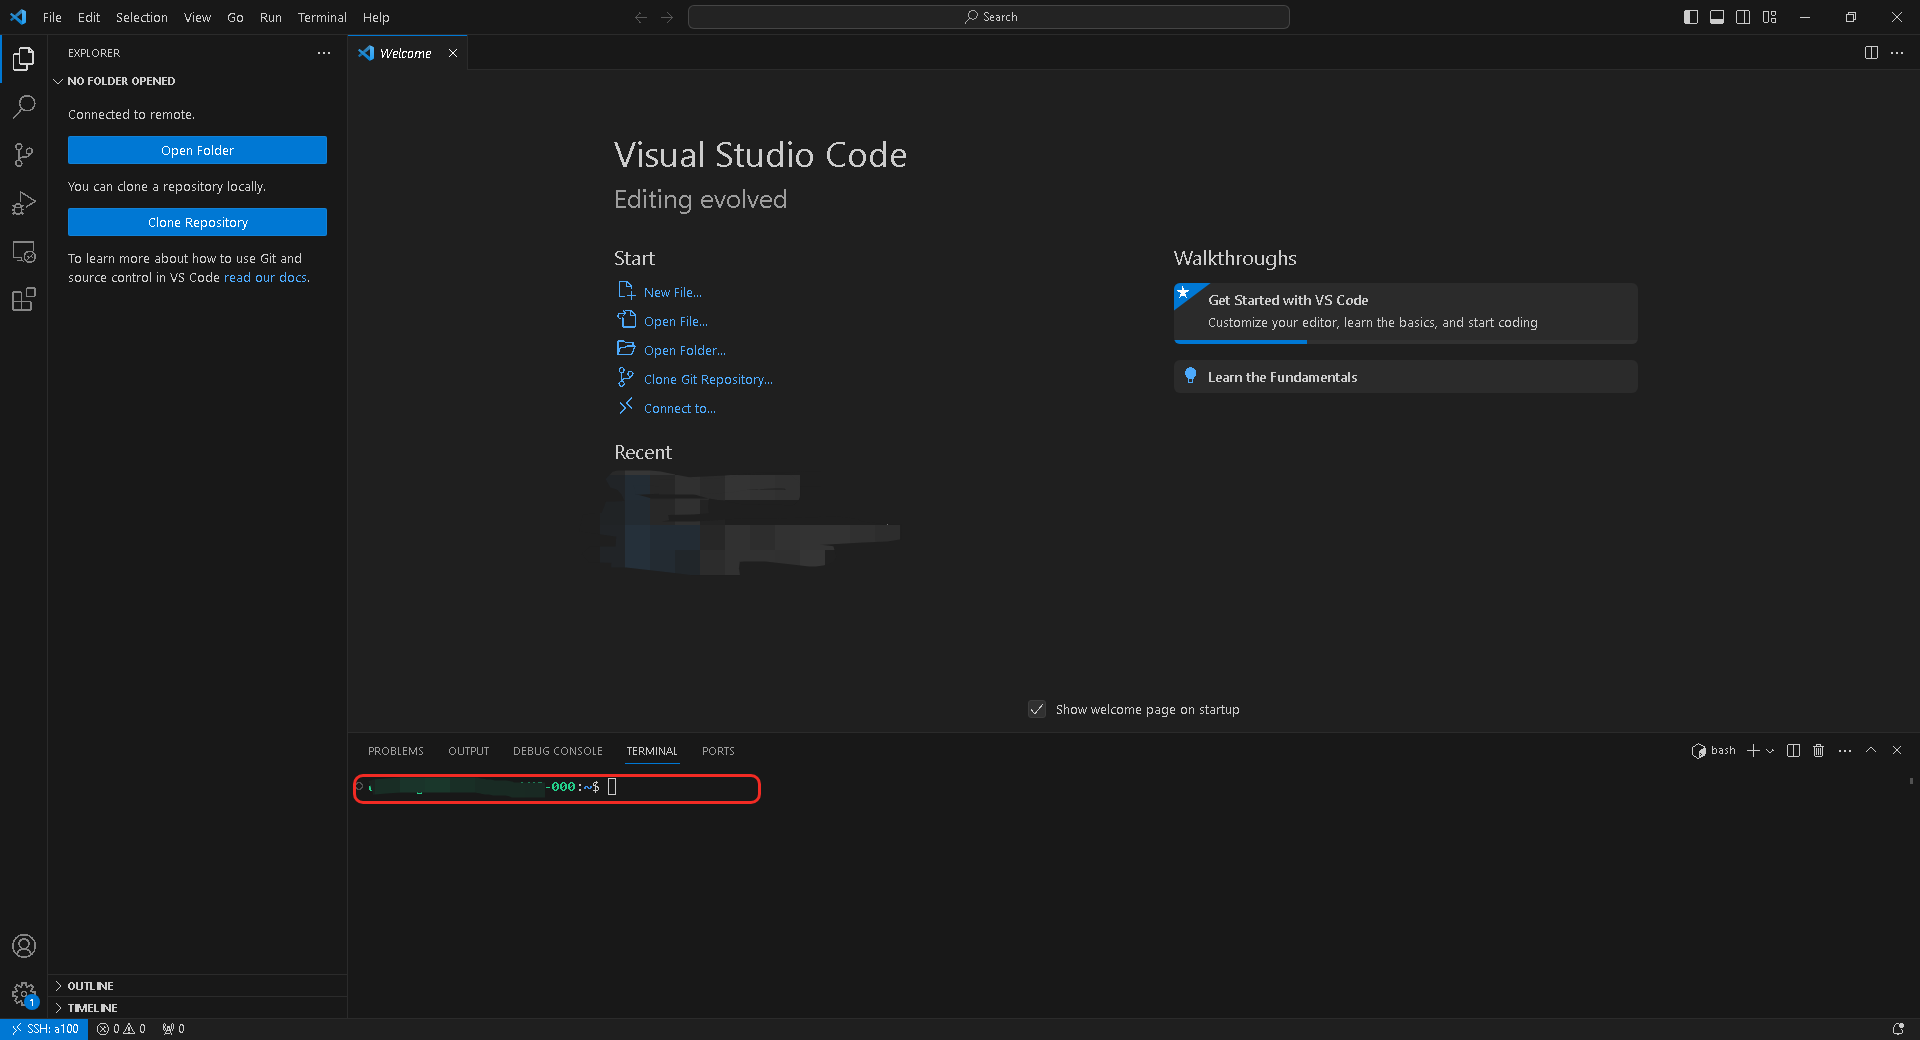
Task: Open the Selection menu
Action: pos(142,17)
